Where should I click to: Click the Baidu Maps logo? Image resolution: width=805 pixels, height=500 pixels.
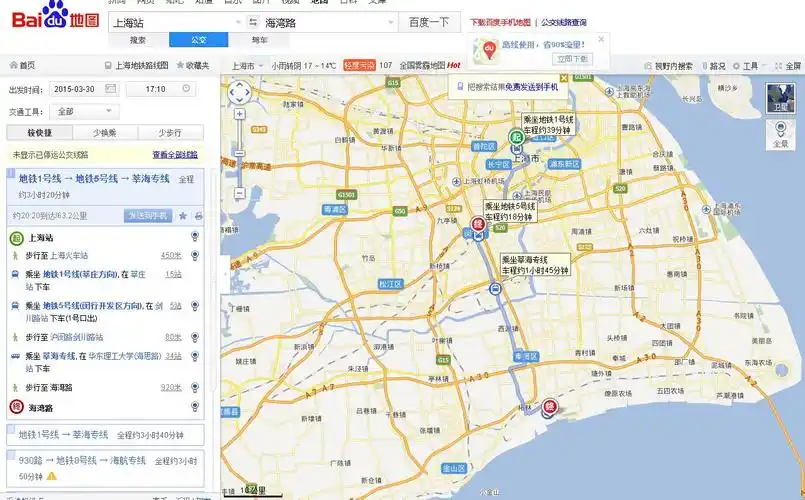(x=55, y=15)
